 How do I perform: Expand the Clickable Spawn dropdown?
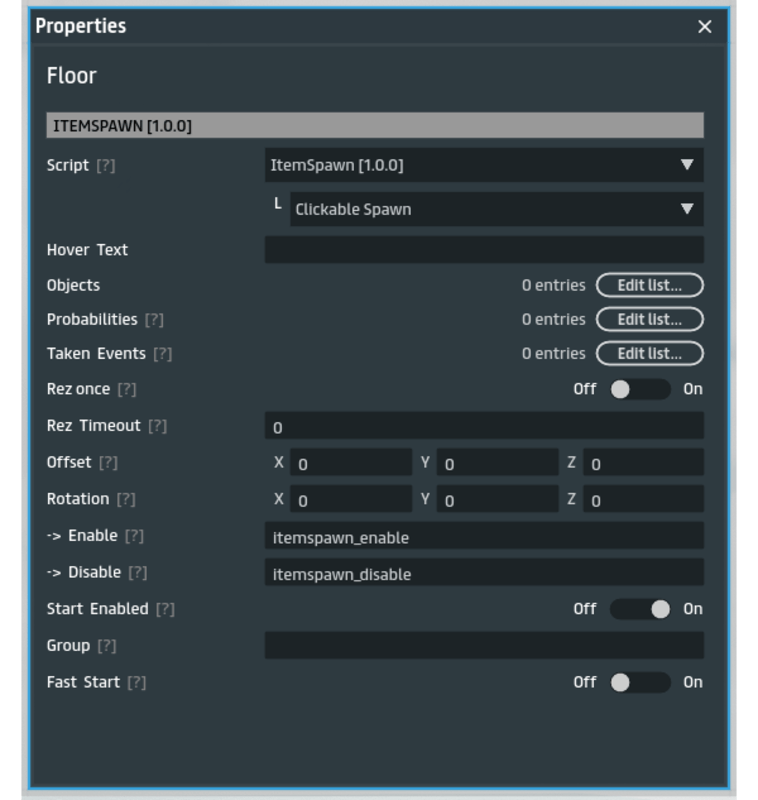click(496, 209)
